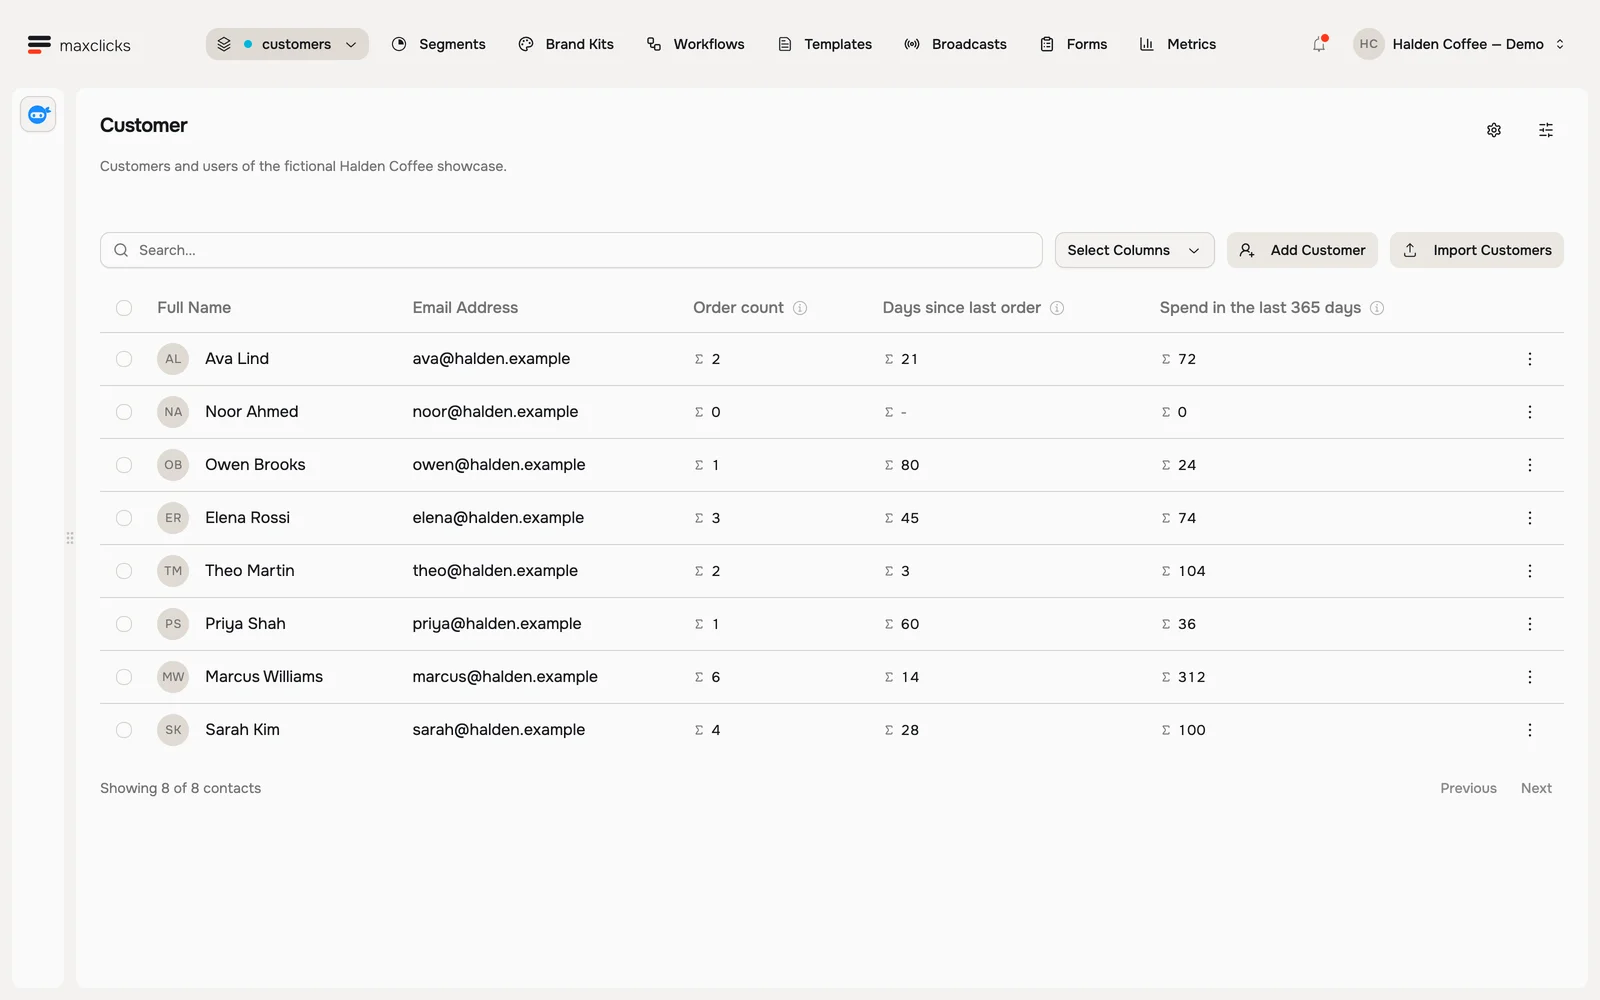Click the spend value 312 for Marcus Williams
Viewport: 1600px width, 1000px height.
click(1191, 677)
